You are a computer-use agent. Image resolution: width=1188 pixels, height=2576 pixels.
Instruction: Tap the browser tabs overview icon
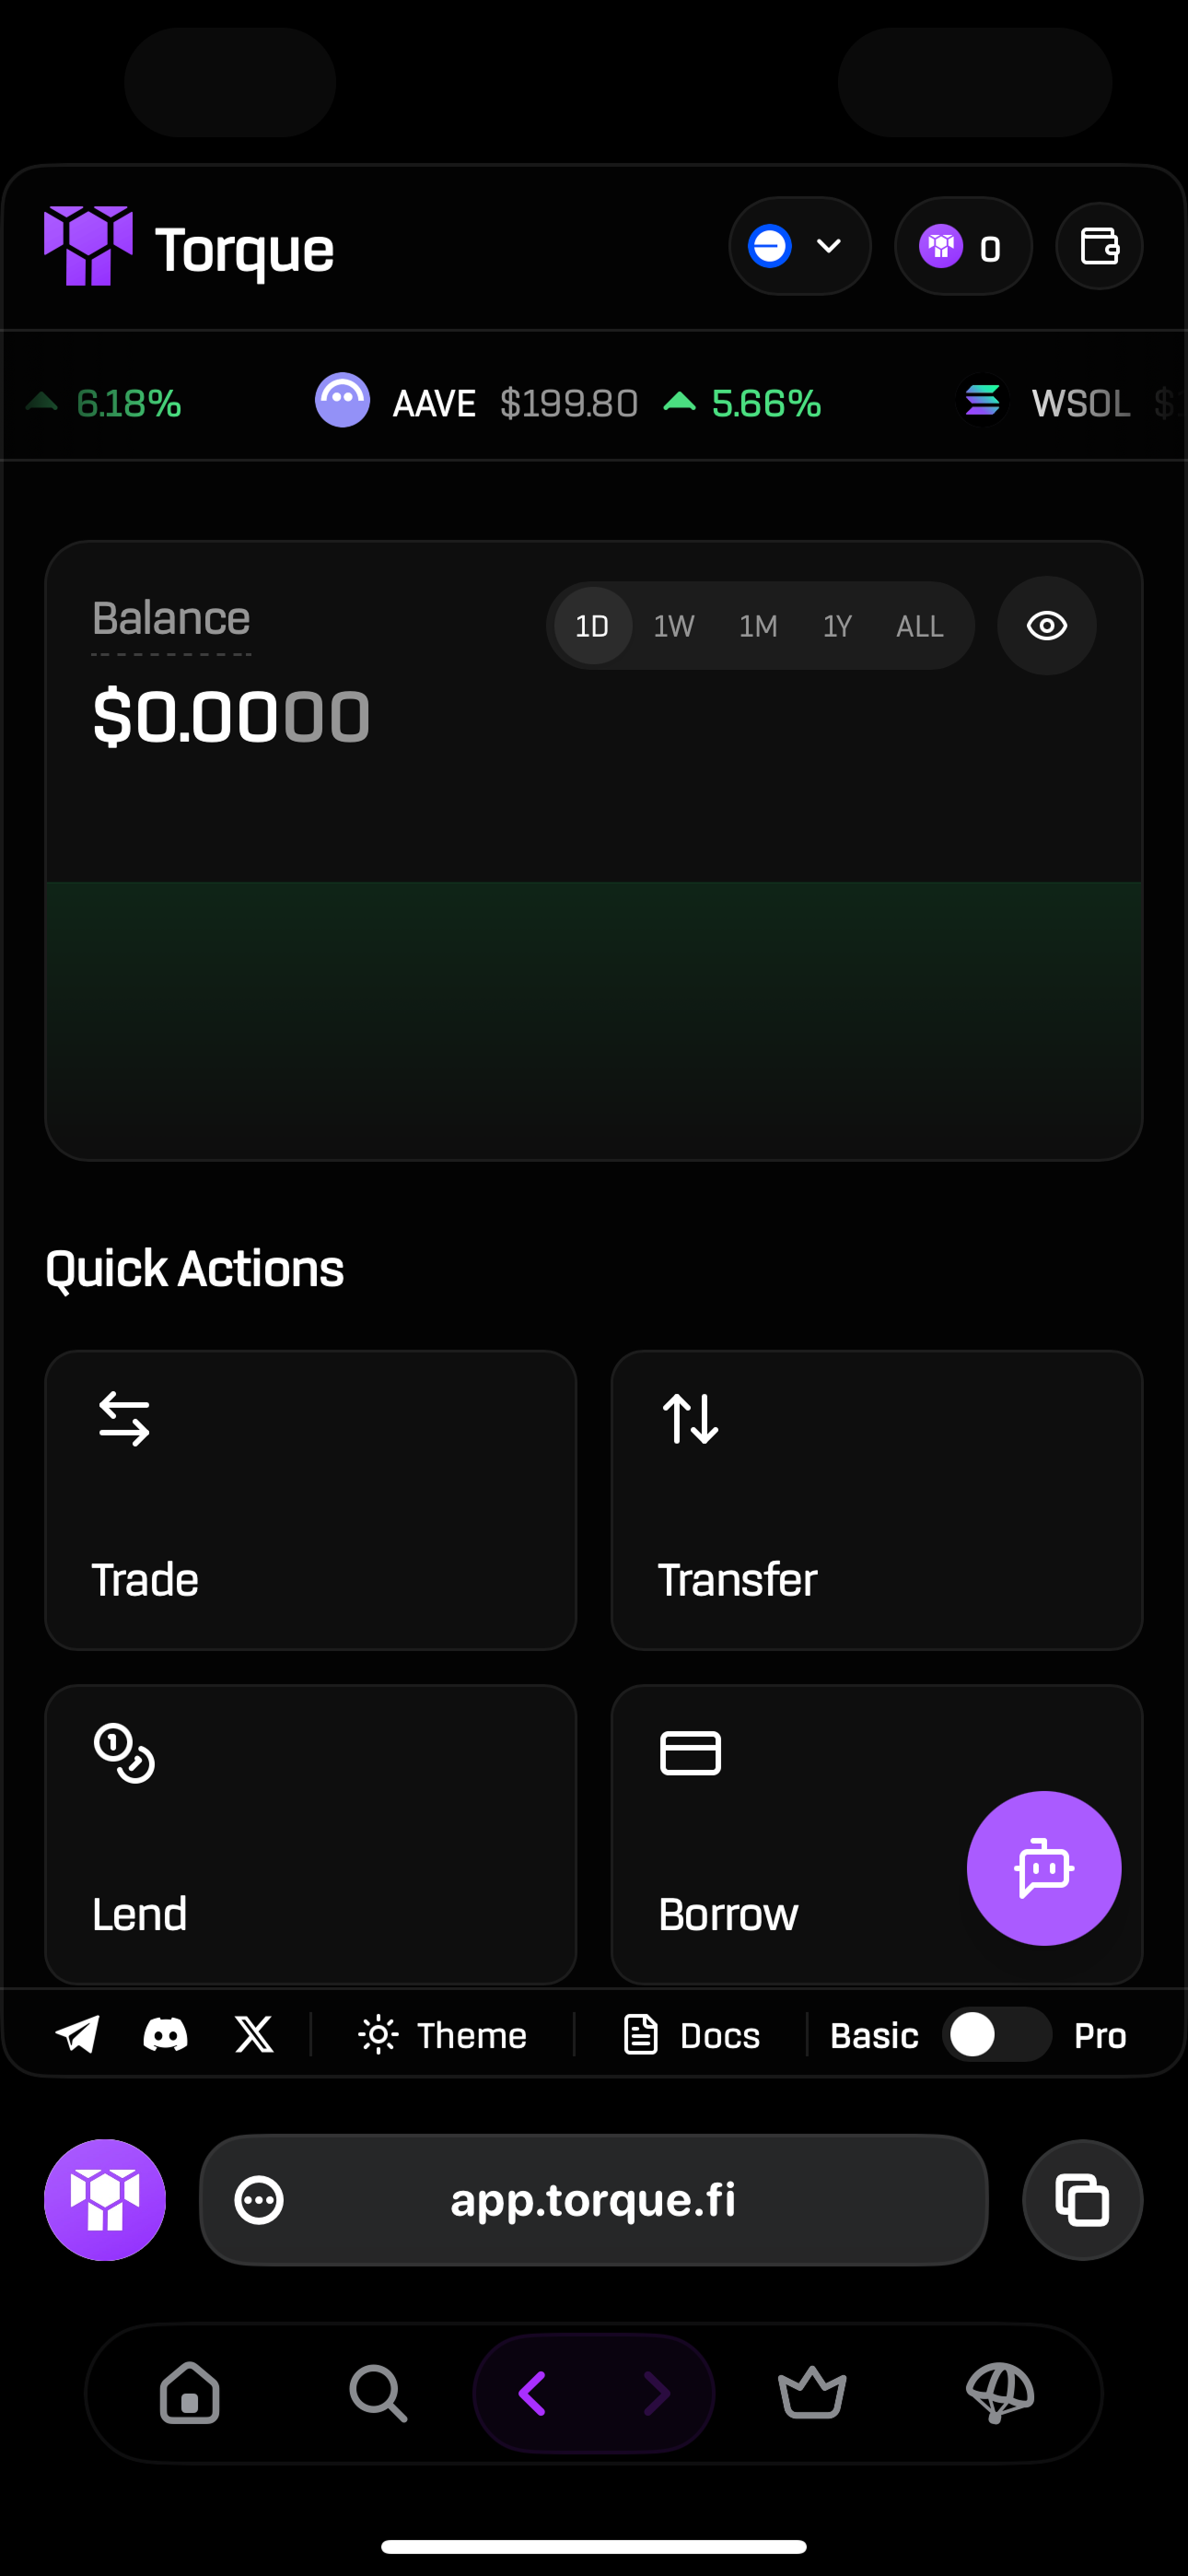coord(1082,2199)
